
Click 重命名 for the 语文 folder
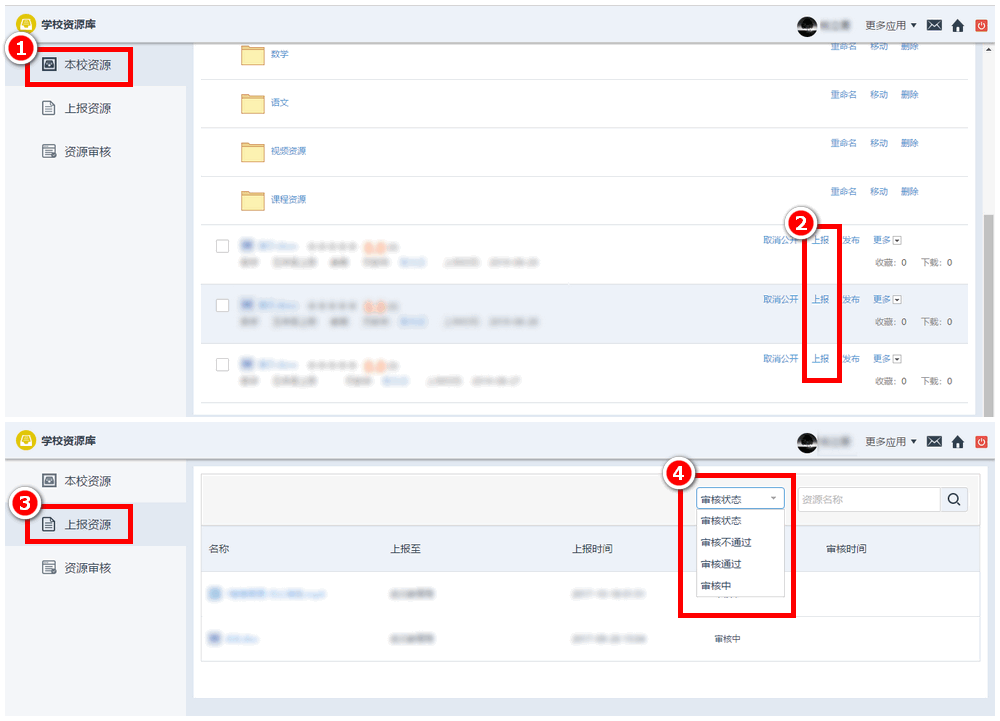tap(843, 95)
